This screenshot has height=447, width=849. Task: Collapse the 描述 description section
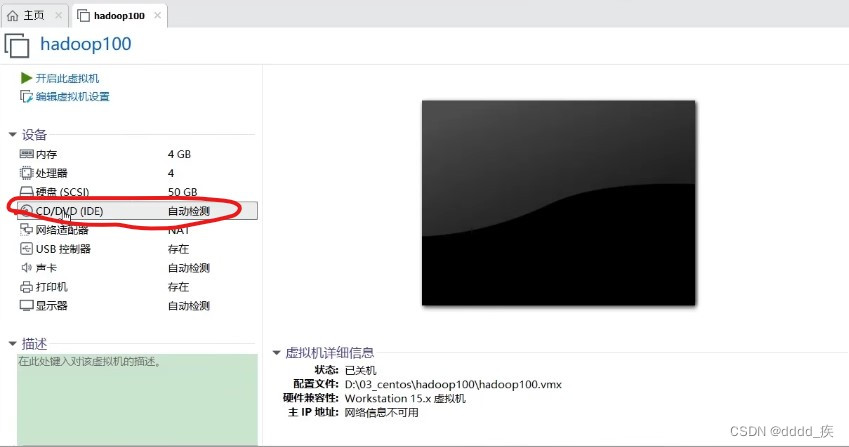(x=12, y=344)
